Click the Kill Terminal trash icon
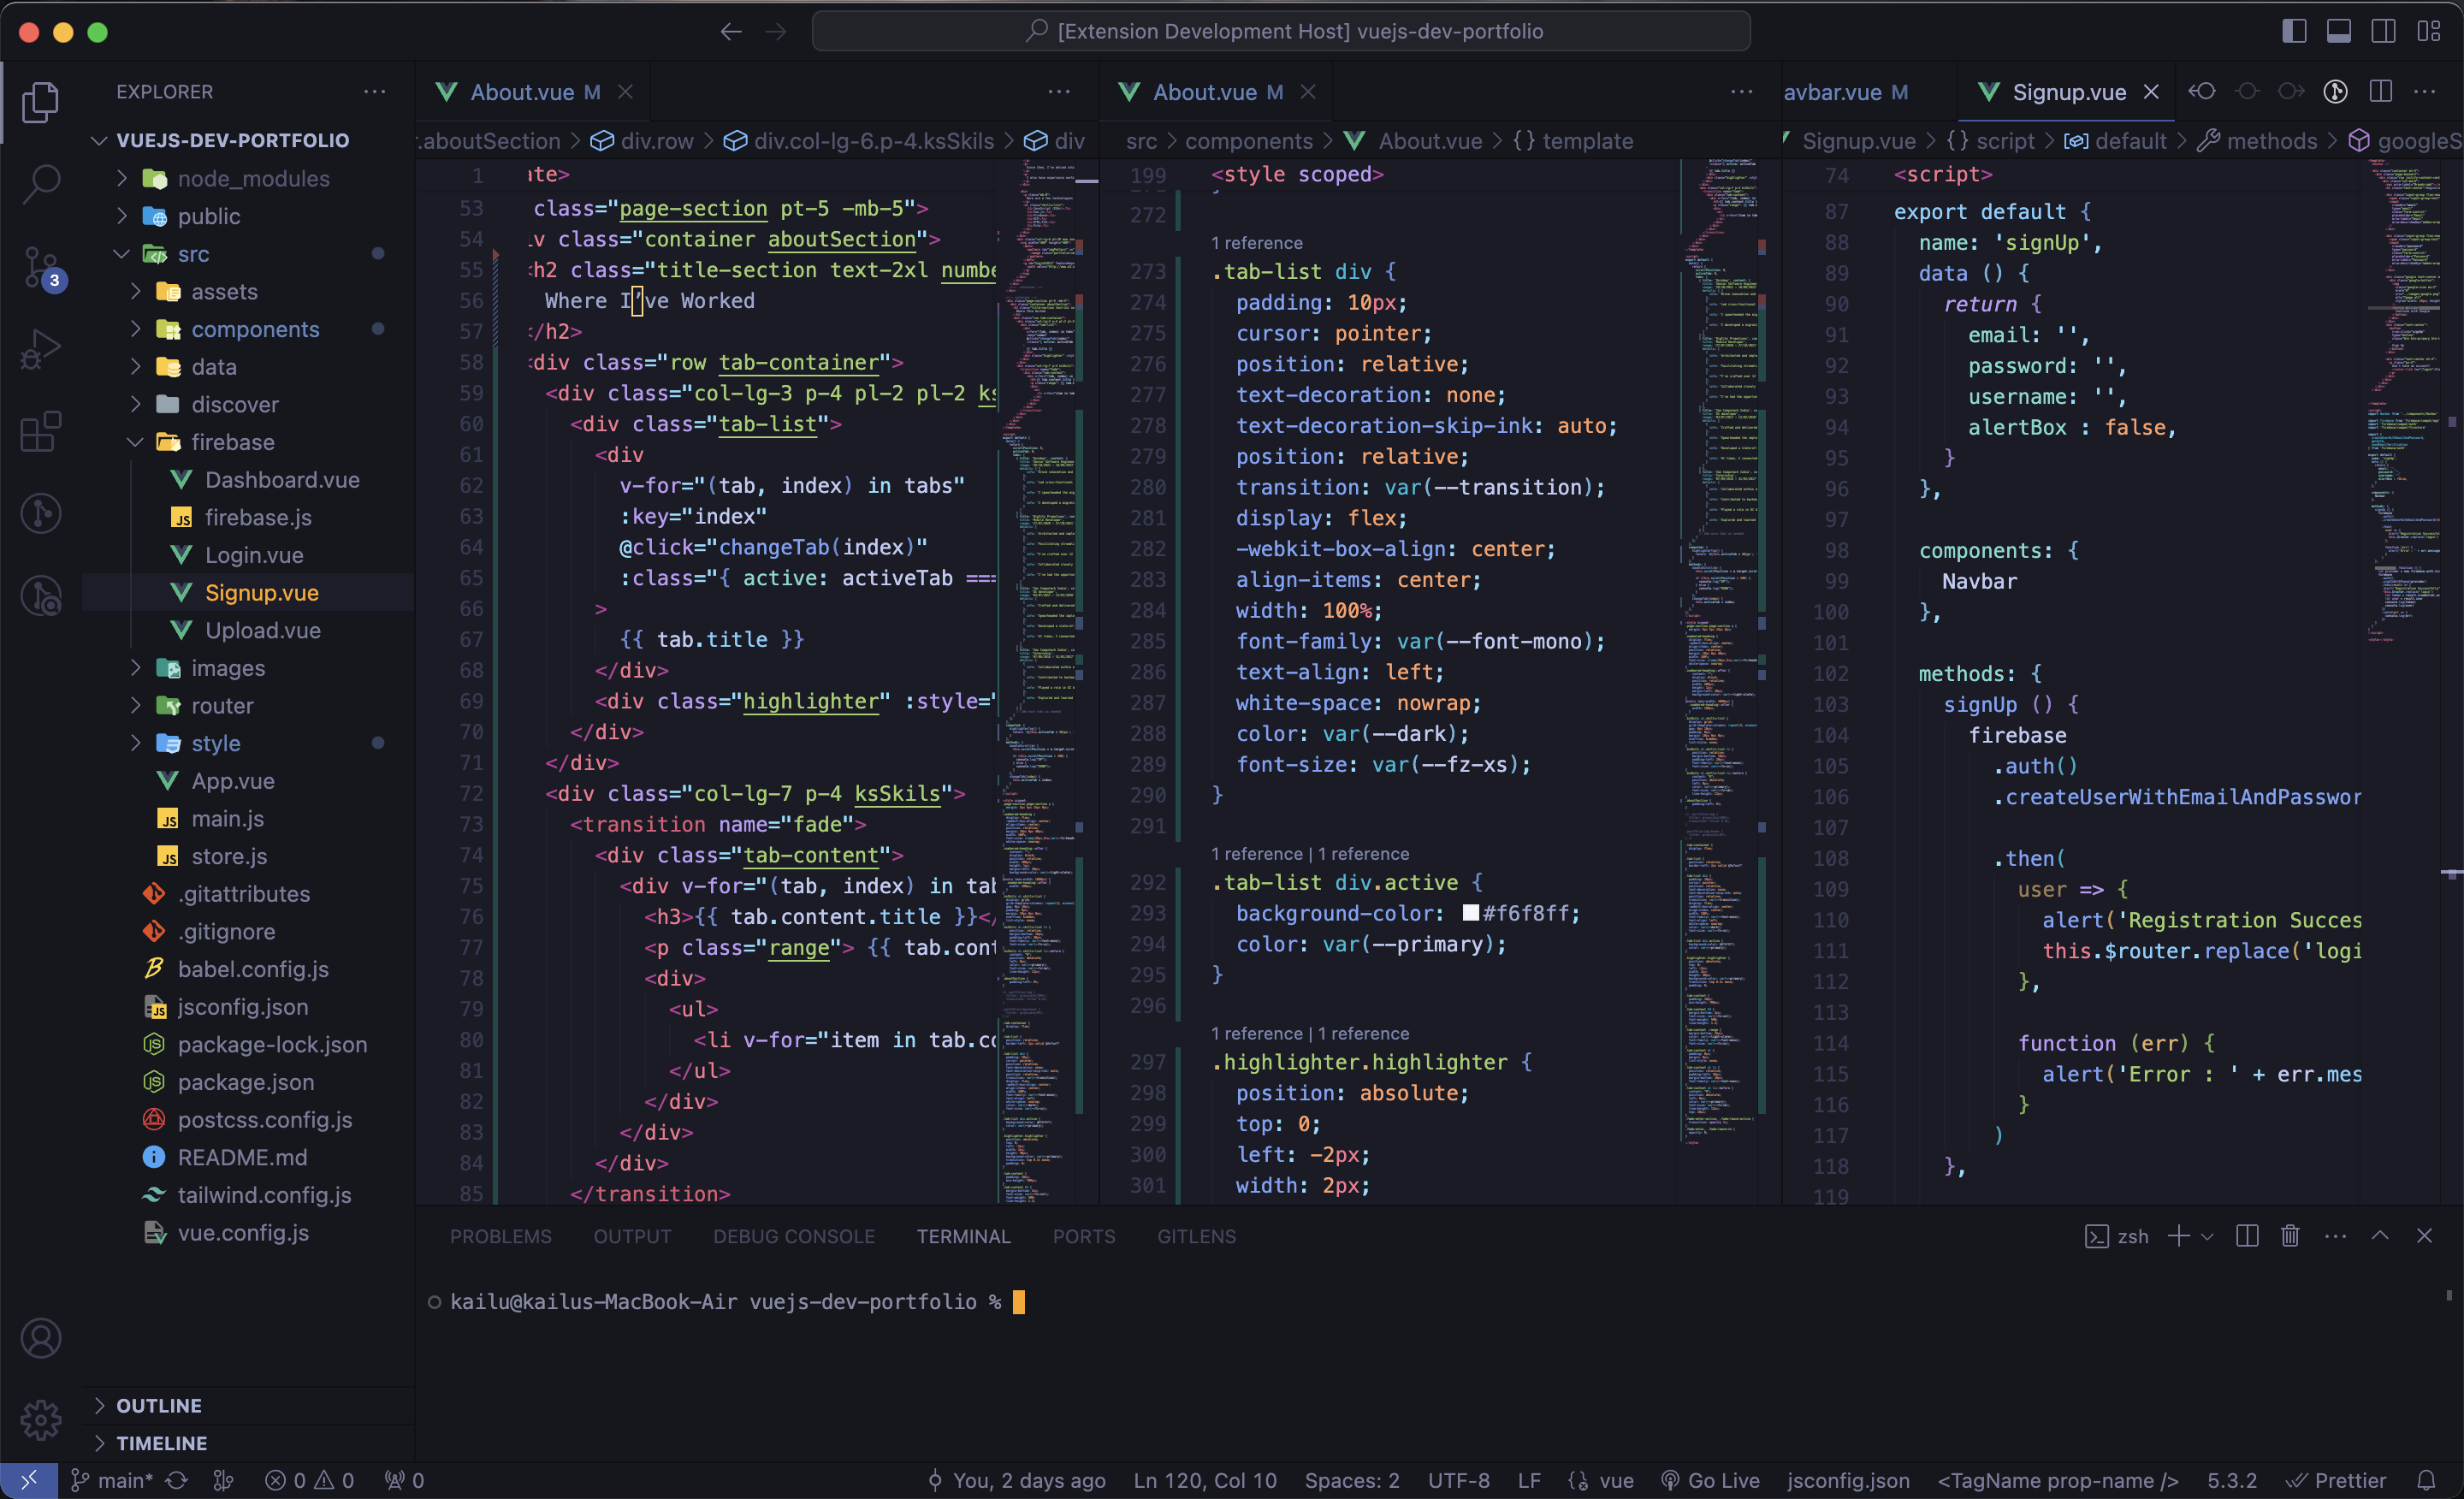This screenshot has height=1499, width=2464. [x=2289, y=1236]
